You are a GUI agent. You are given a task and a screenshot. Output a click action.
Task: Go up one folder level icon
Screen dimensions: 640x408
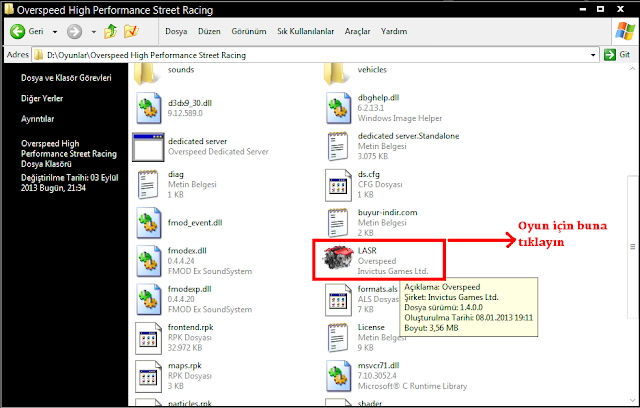pyautogui.click(x=110, y=31)
